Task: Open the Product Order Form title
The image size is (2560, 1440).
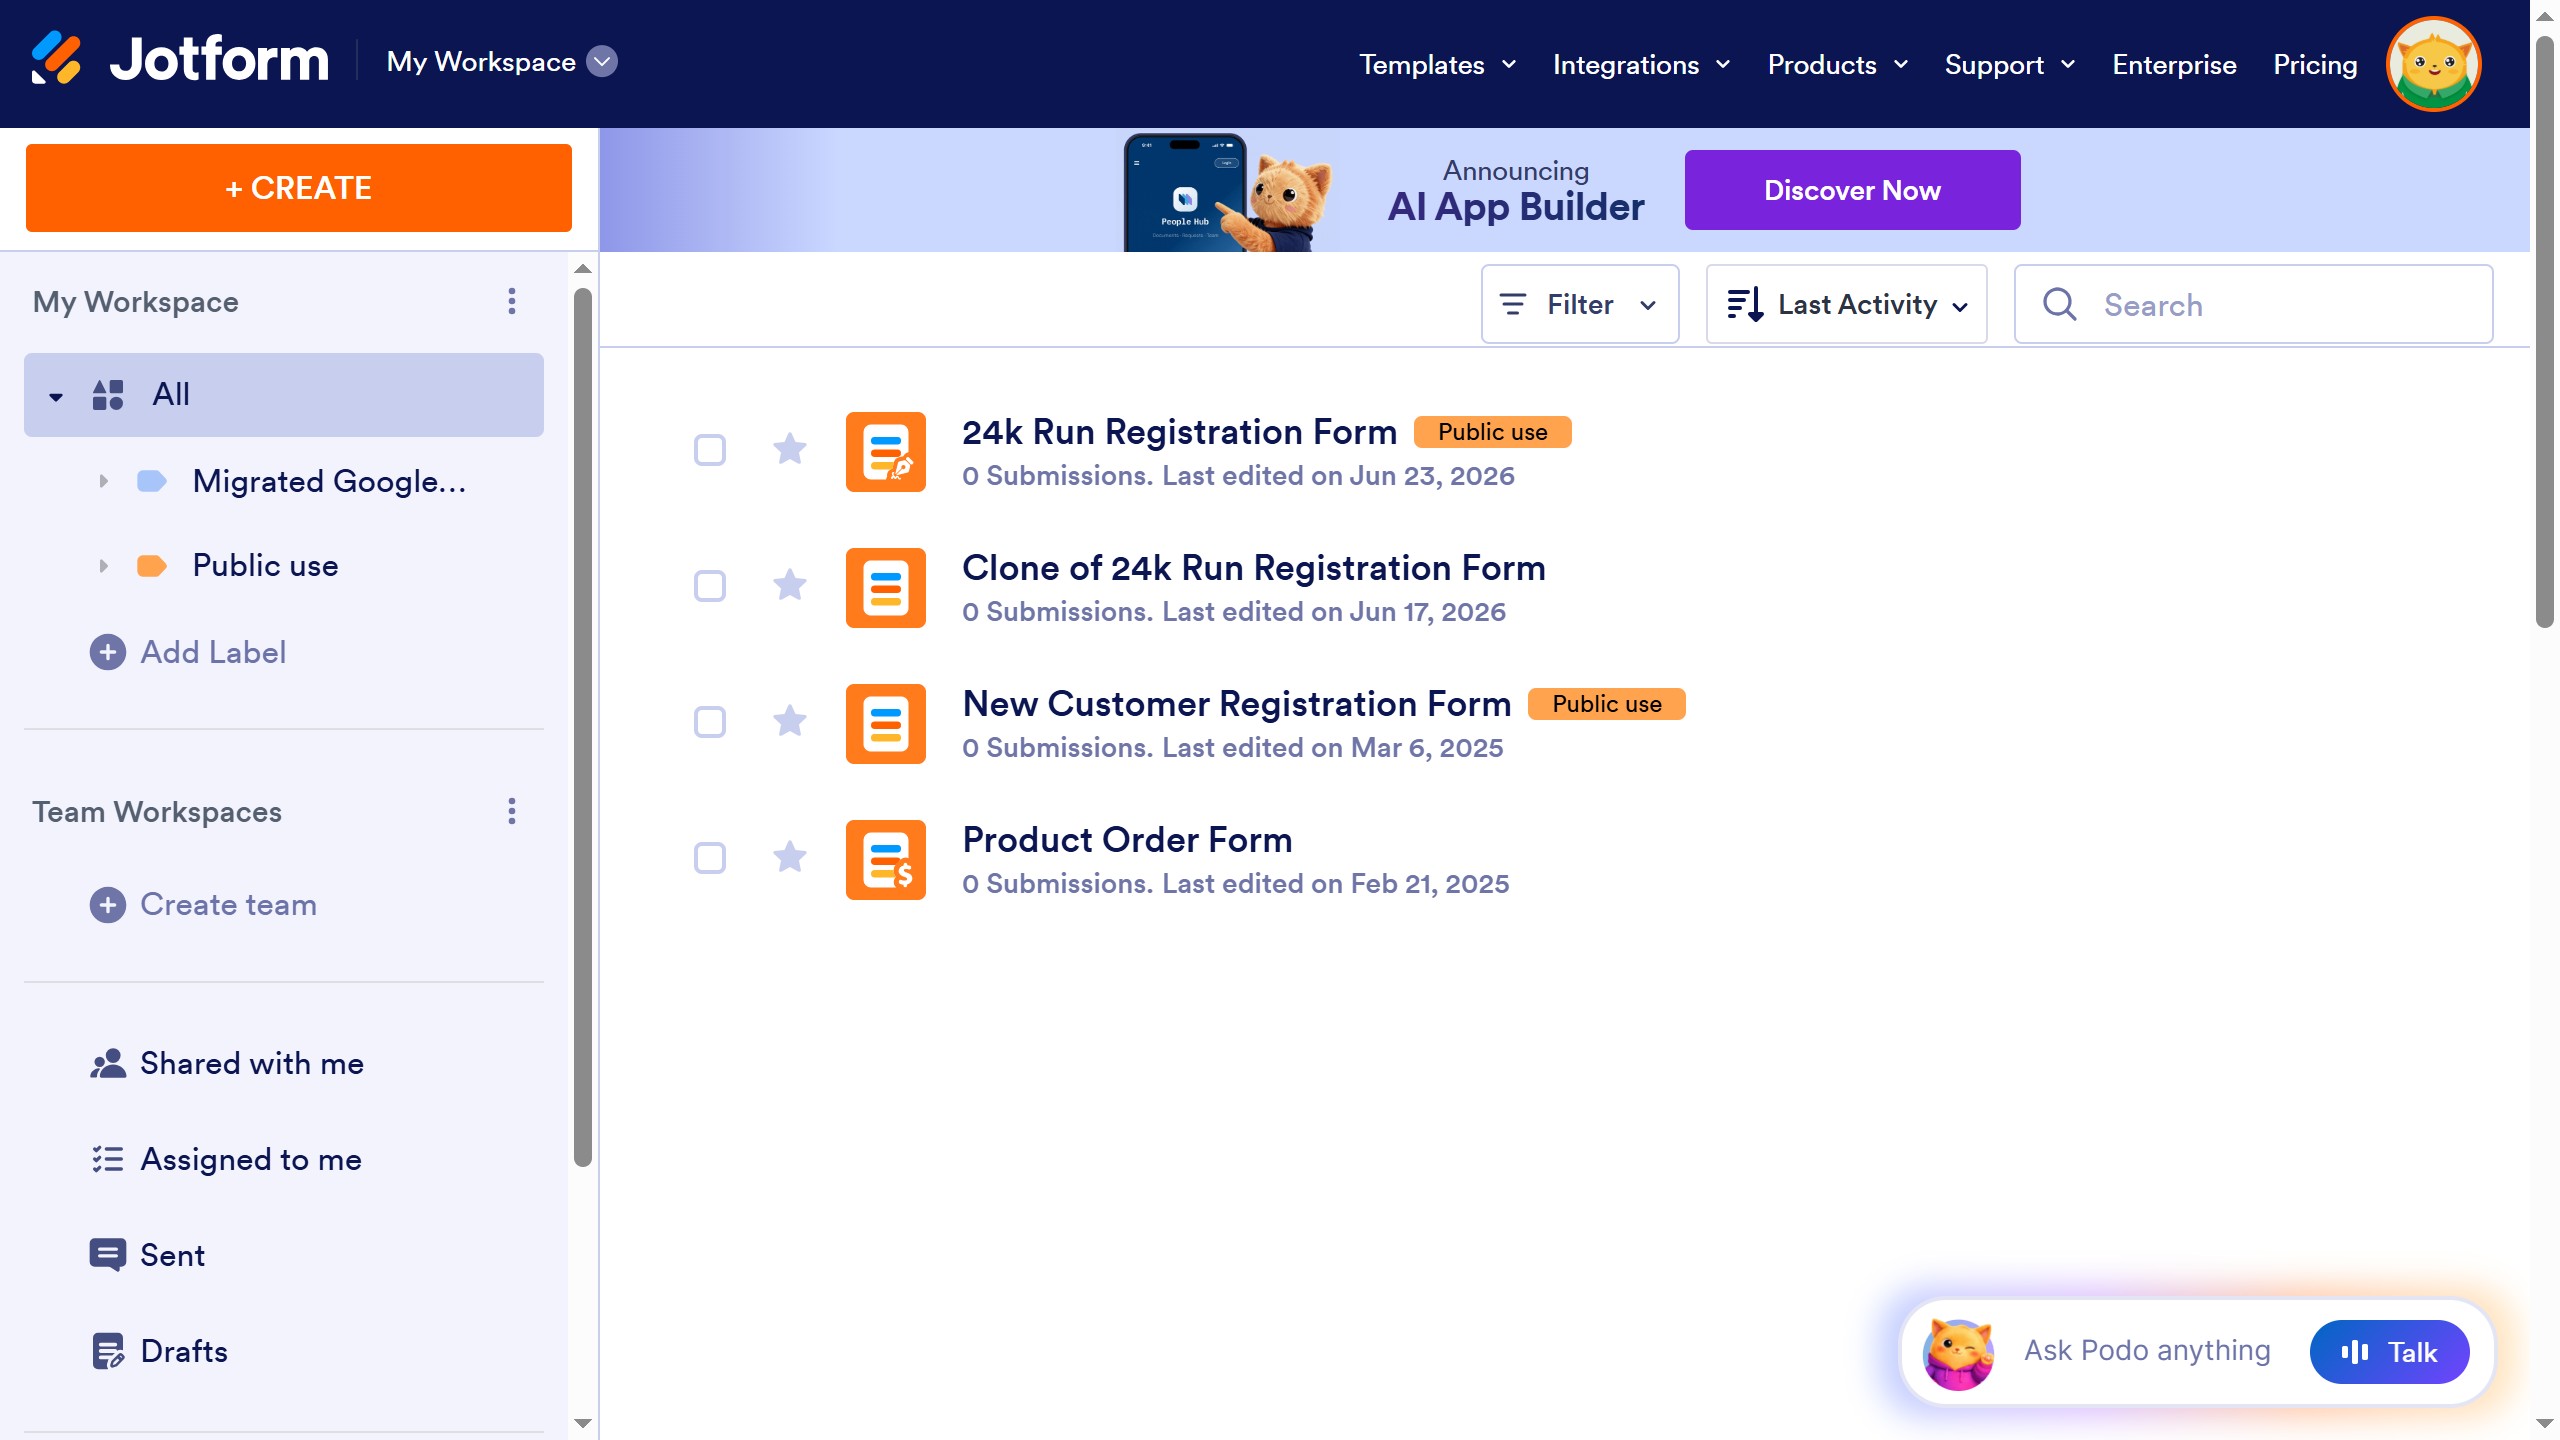Action: pyautogui.click(x=1127, y=840)
